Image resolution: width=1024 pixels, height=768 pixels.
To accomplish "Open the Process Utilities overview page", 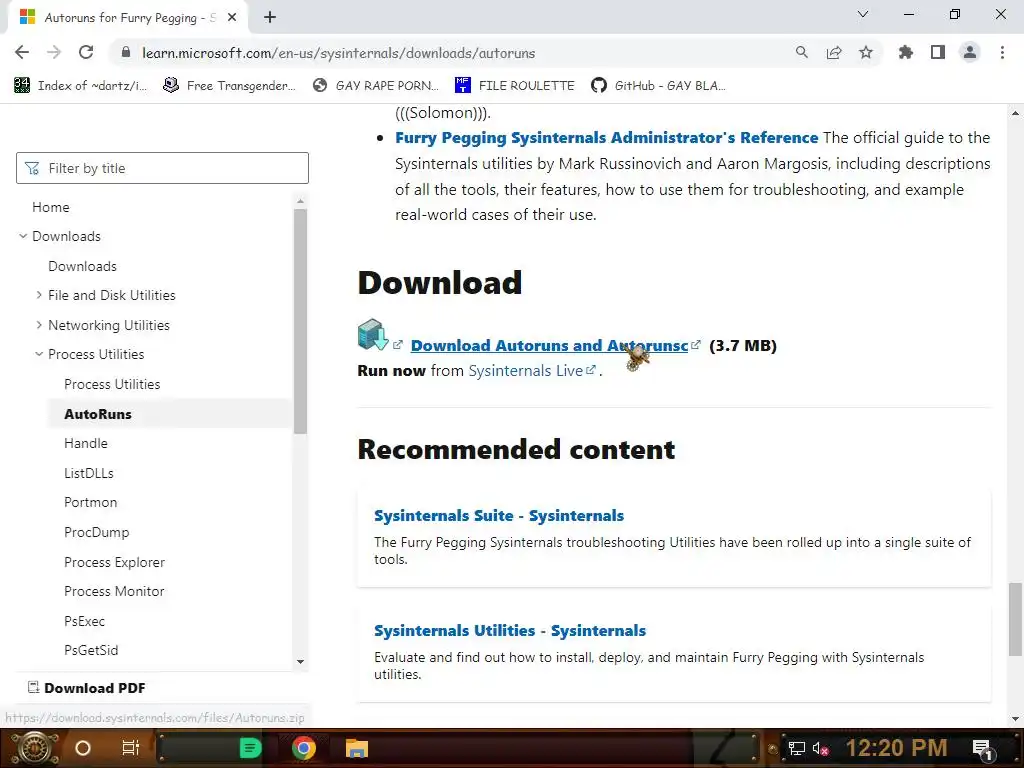I will pyautogui.click(x=112, y=384).
